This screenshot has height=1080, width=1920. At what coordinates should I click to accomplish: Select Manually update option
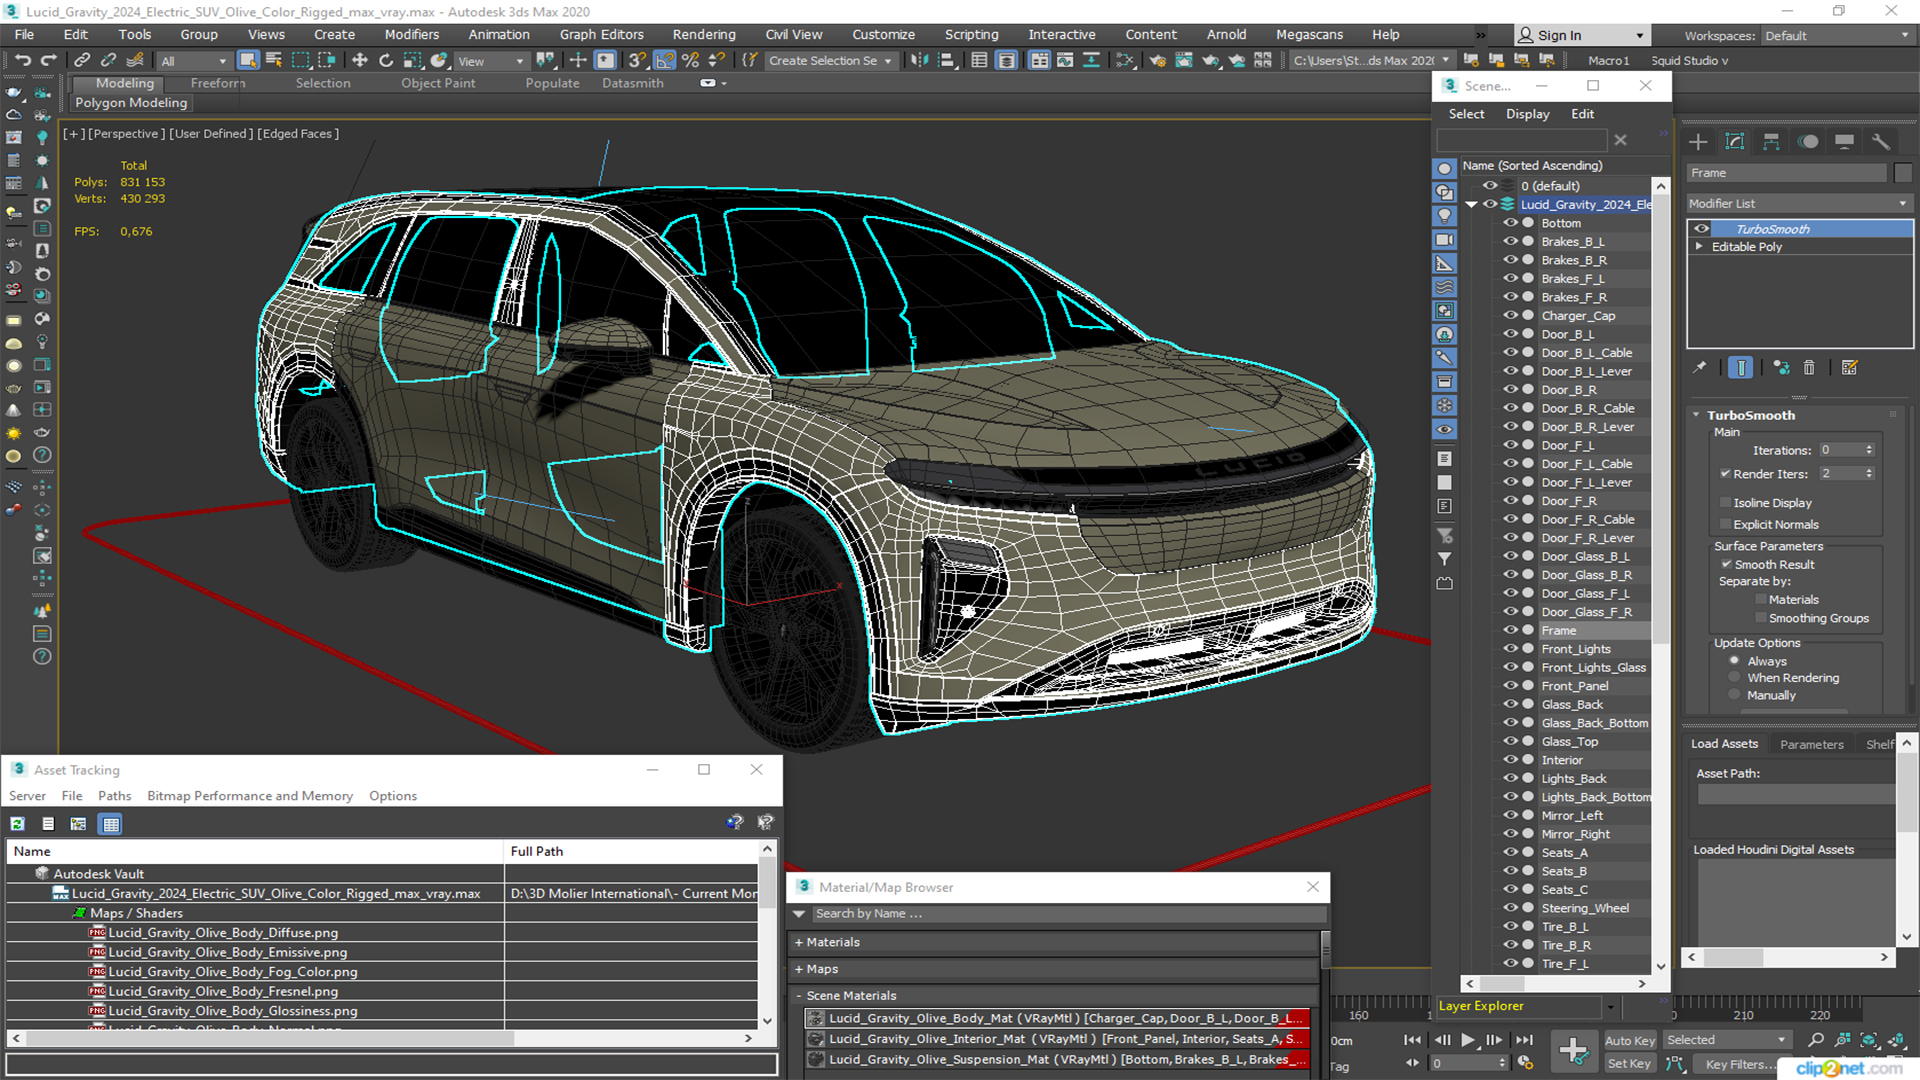click(1735, 695)
